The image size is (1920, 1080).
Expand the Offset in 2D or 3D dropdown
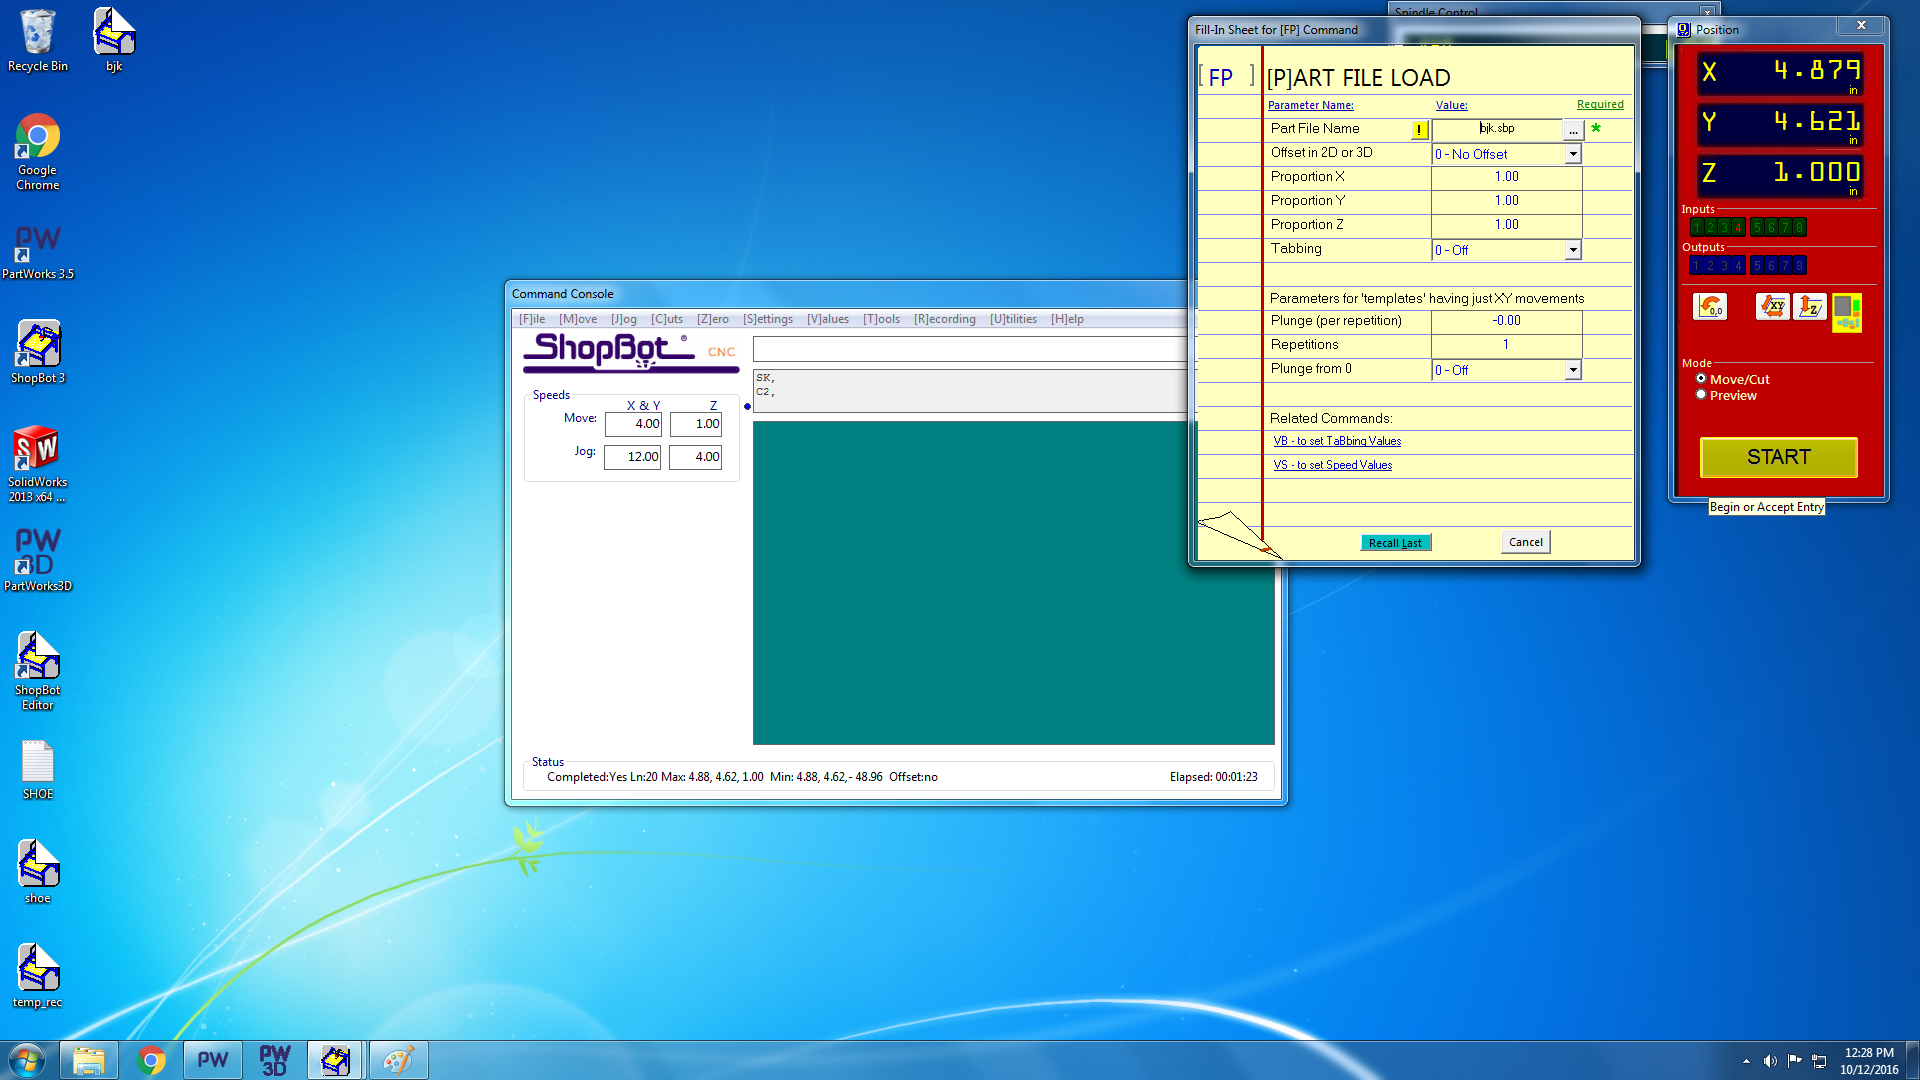(1573, 154)
